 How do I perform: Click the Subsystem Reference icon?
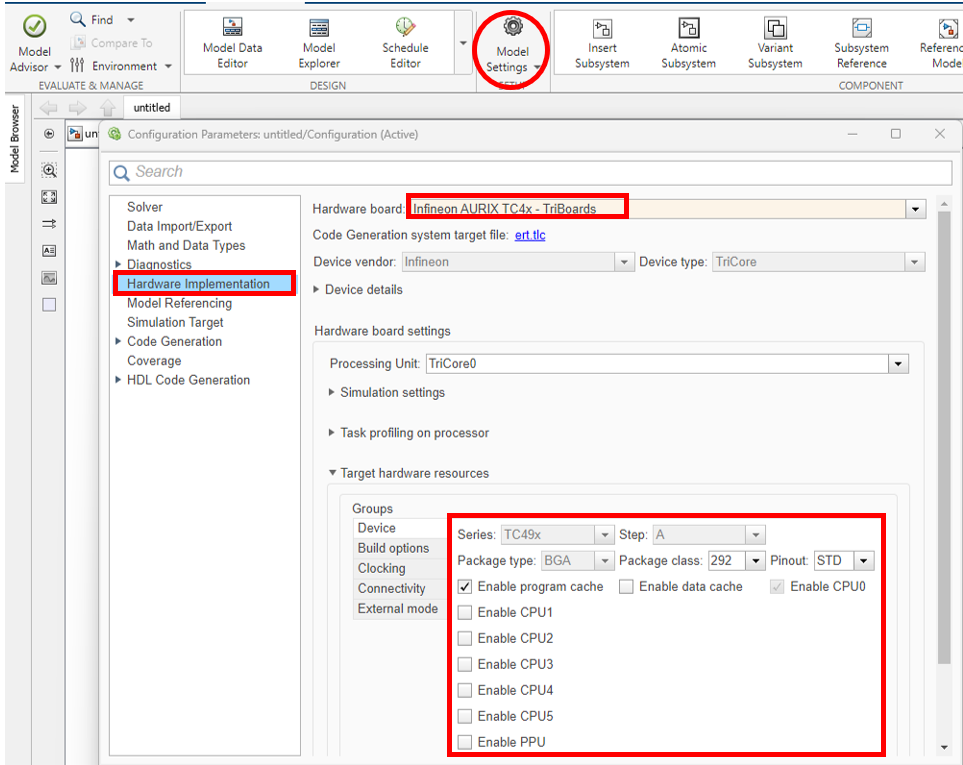pos(861,29)
